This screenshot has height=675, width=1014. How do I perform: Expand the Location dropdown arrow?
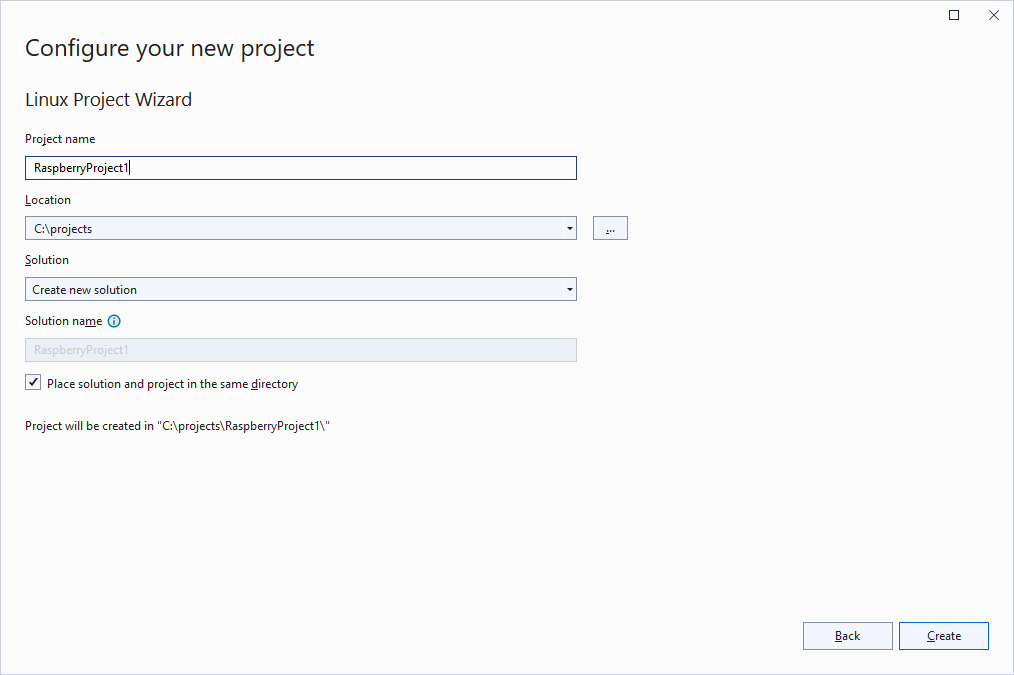coord(569,229)
